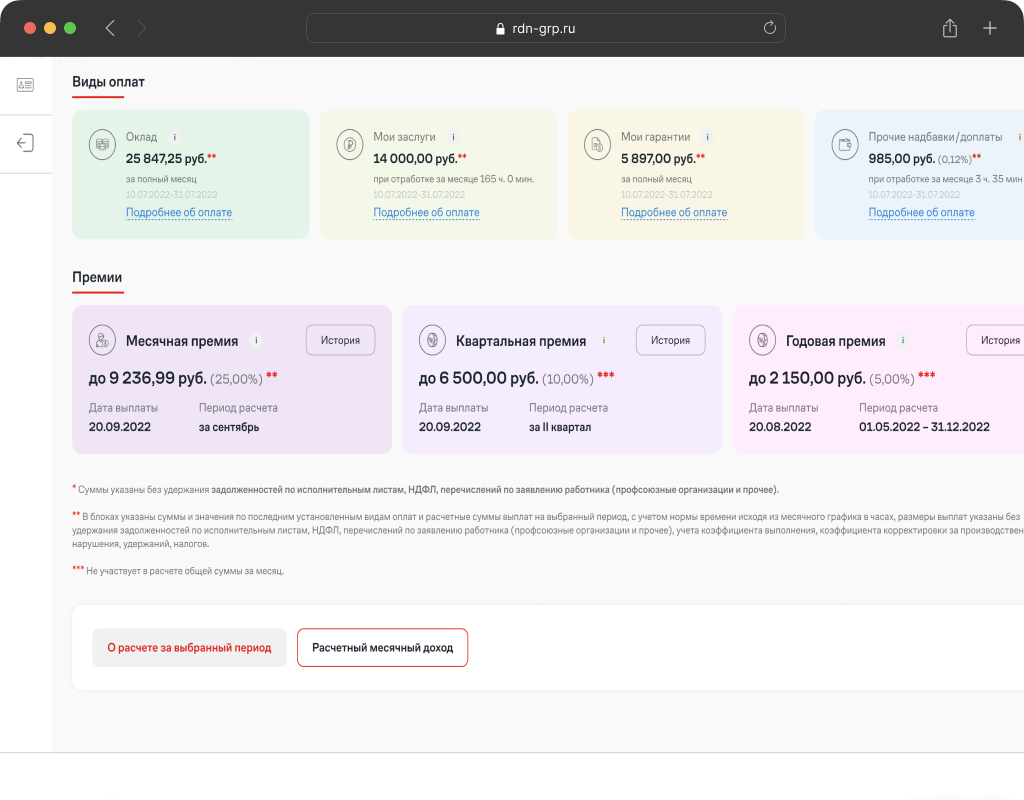Click info icon beside Месячная премия
The width and height of the screenshot is (1024, 800).
[x=256, y=340]
